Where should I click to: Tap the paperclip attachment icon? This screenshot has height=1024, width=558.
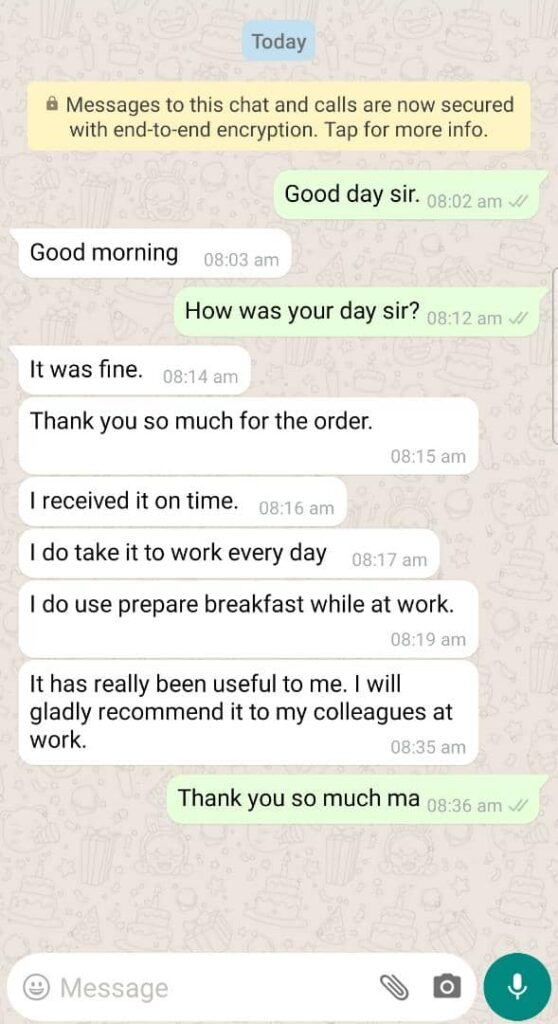coord(394,987)
